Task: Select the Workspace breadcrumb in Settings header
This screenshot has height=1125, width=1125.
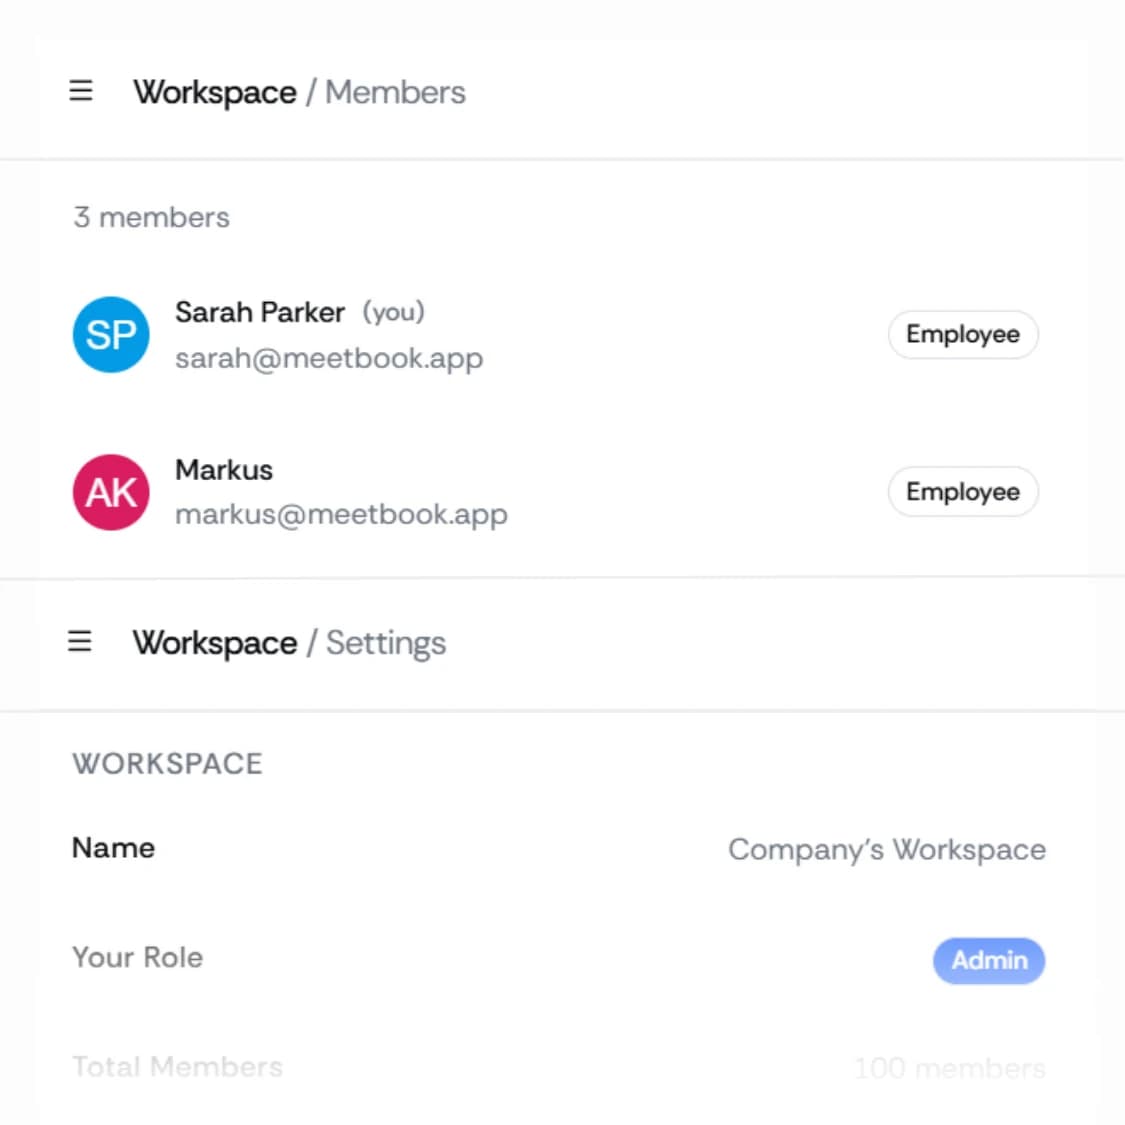Action: (x=215, y=643)
